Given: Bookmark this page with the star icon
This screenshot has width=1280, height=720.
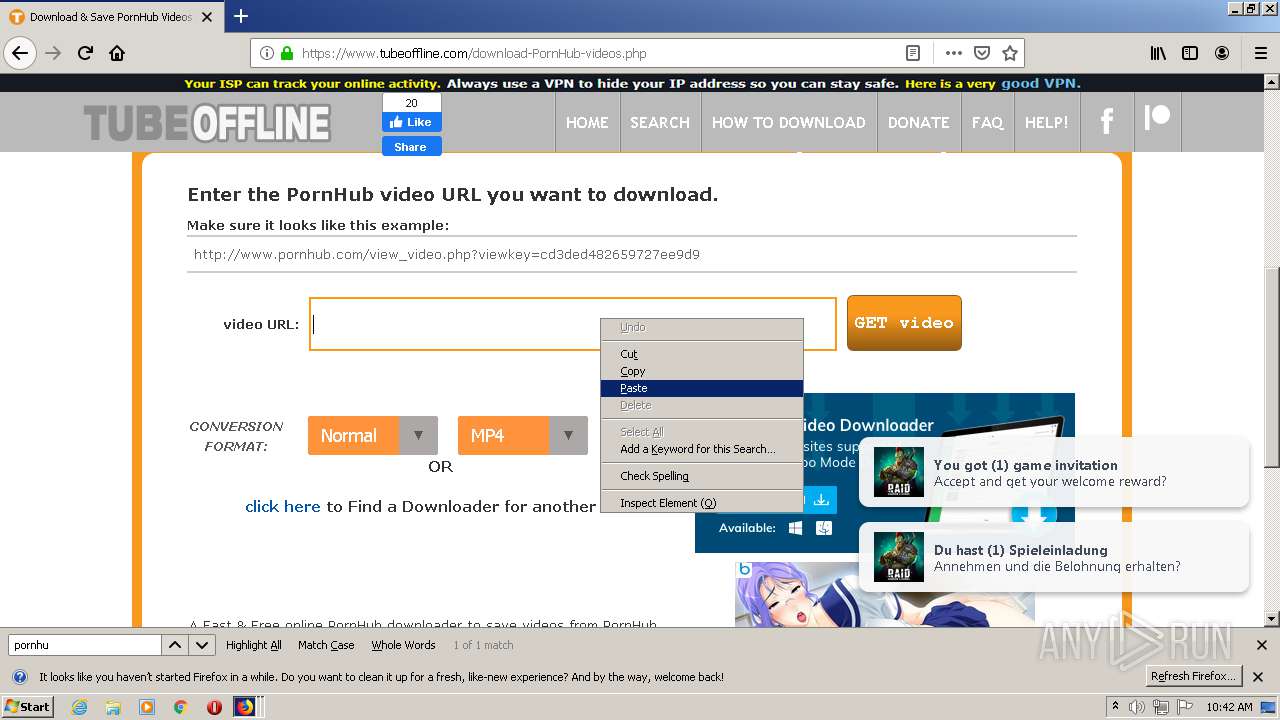Looking at the screenshot, I should pyautogui.click(x=1010, y=53).
